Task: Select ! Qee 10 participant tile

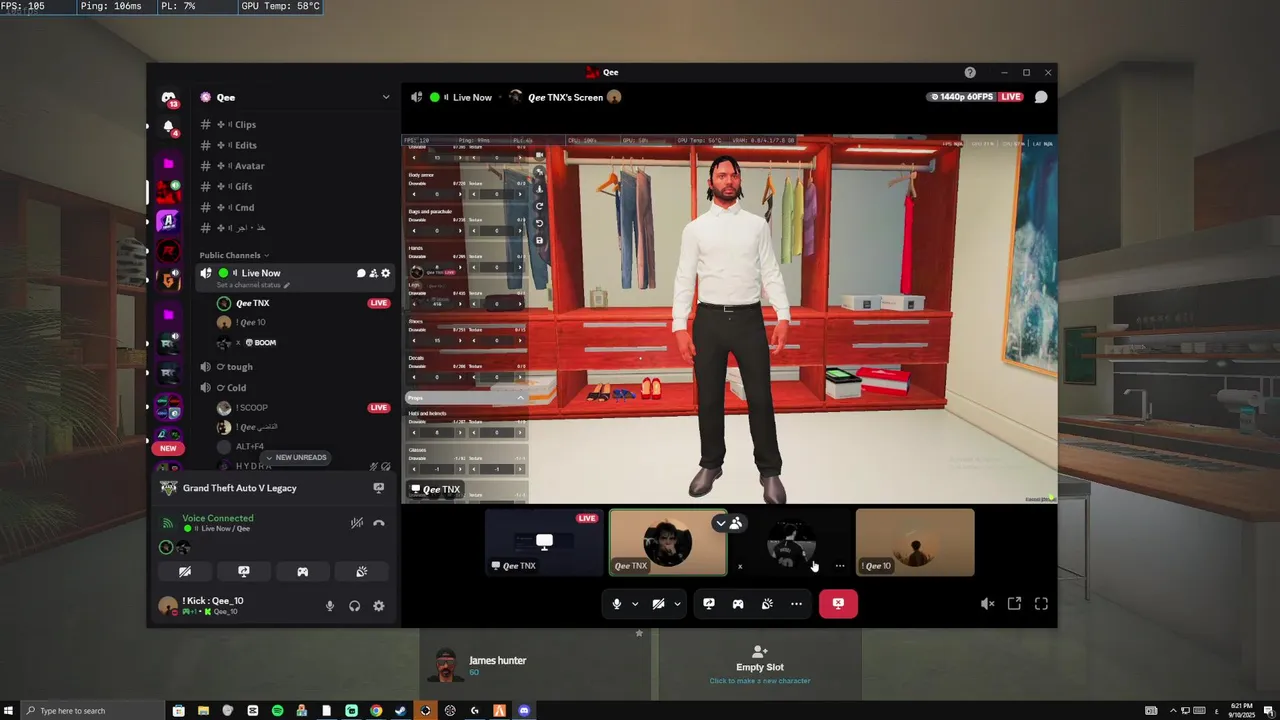Action: coord(915,542)
